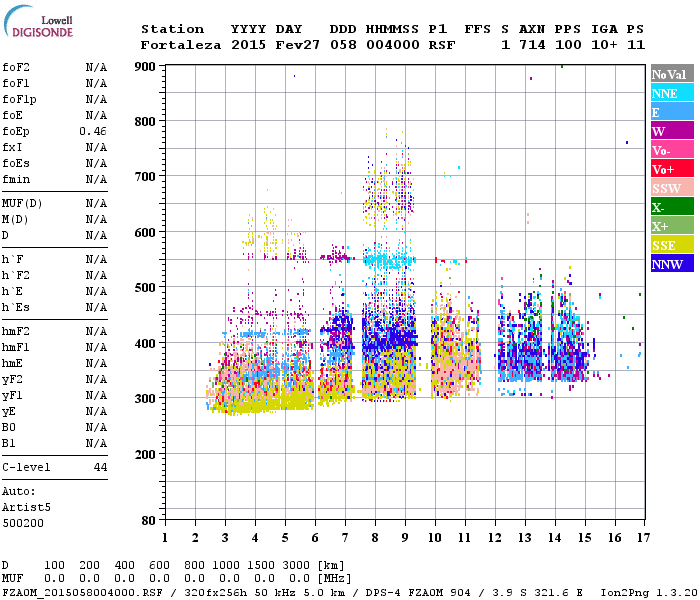This screenshot has height=600, width=700.
Task: Click the B1 parameter label
Action: pyautogui.click(x=9, y=443)
